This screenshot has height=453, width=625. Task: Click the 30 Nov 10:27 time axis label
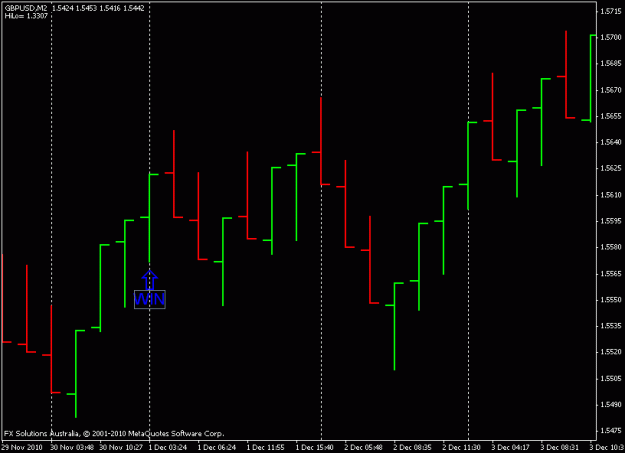[121, 447]
